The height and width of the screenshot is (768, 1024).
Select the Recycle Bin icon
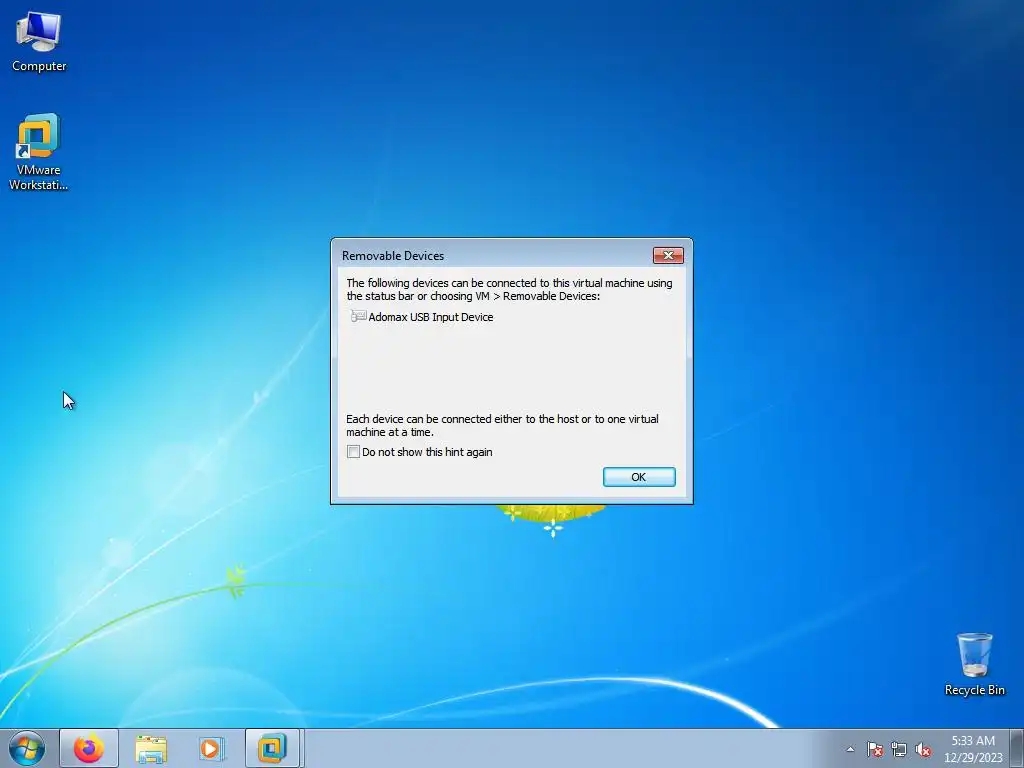(x=974, y=664)
